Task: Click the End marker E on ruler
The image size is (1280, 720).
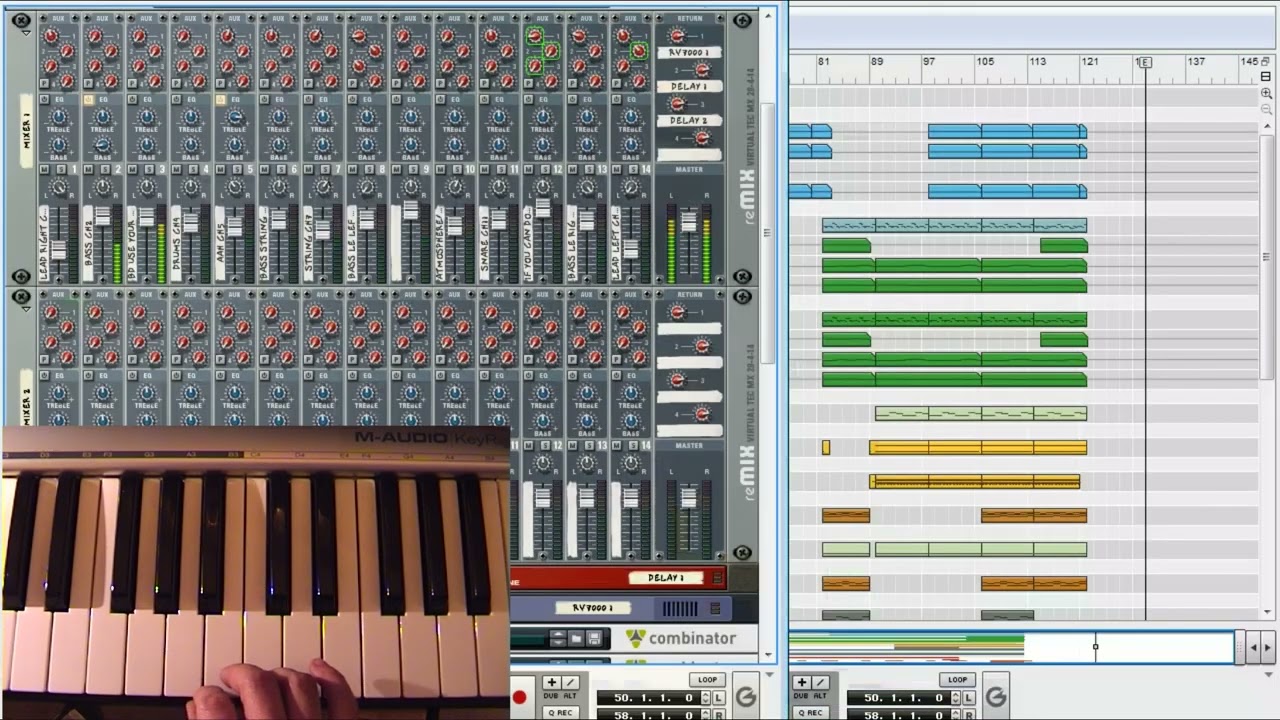Action: pyautogui.click(x=1145, y=62)
